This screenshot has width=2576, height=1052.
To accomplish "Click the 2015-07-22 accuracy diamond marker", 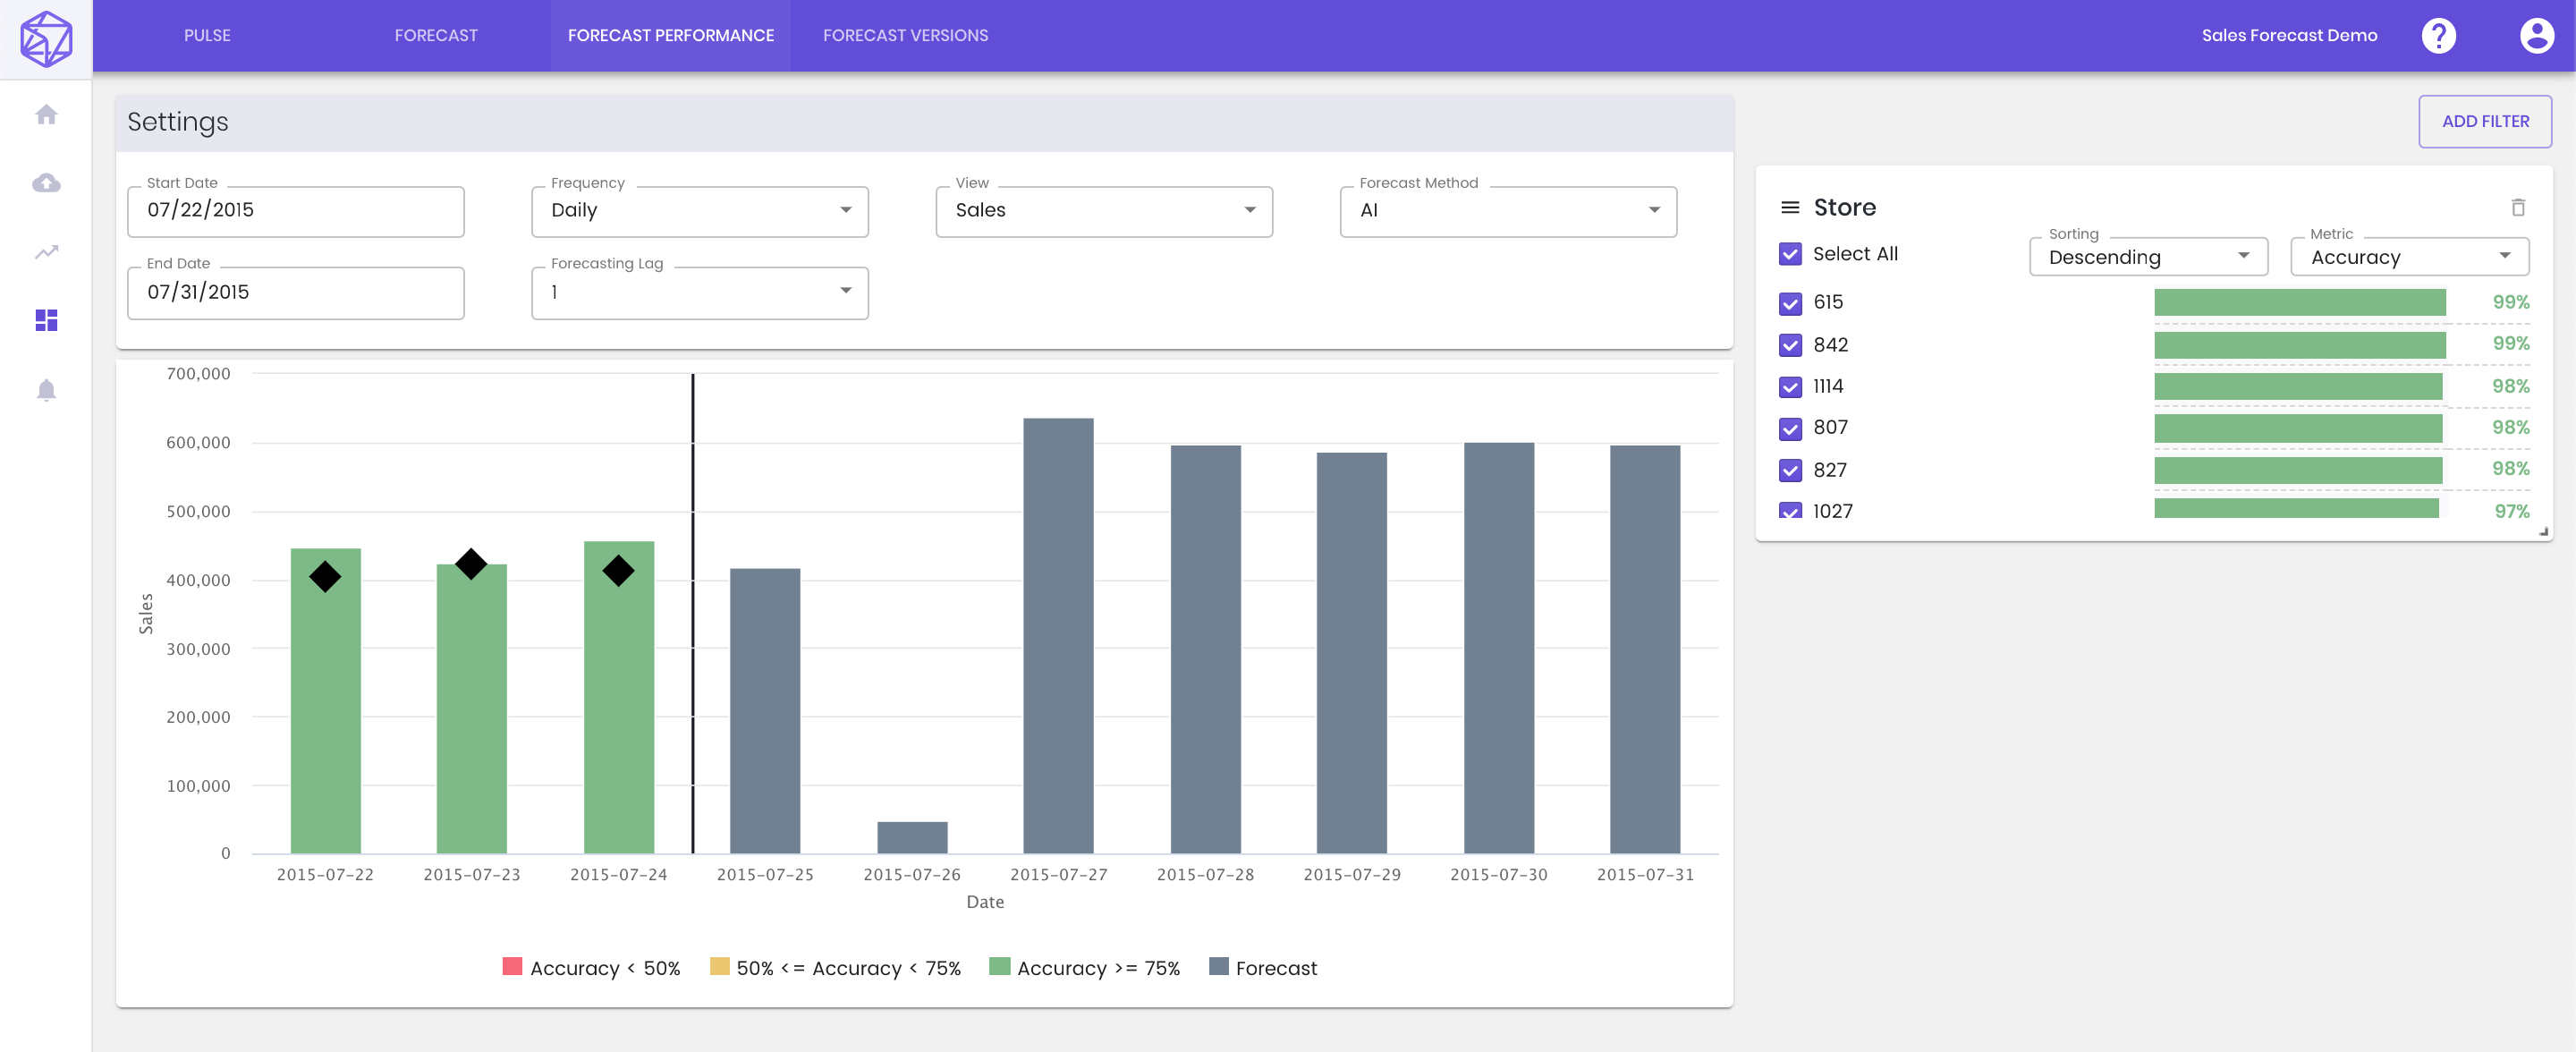I will pos(325,576).
